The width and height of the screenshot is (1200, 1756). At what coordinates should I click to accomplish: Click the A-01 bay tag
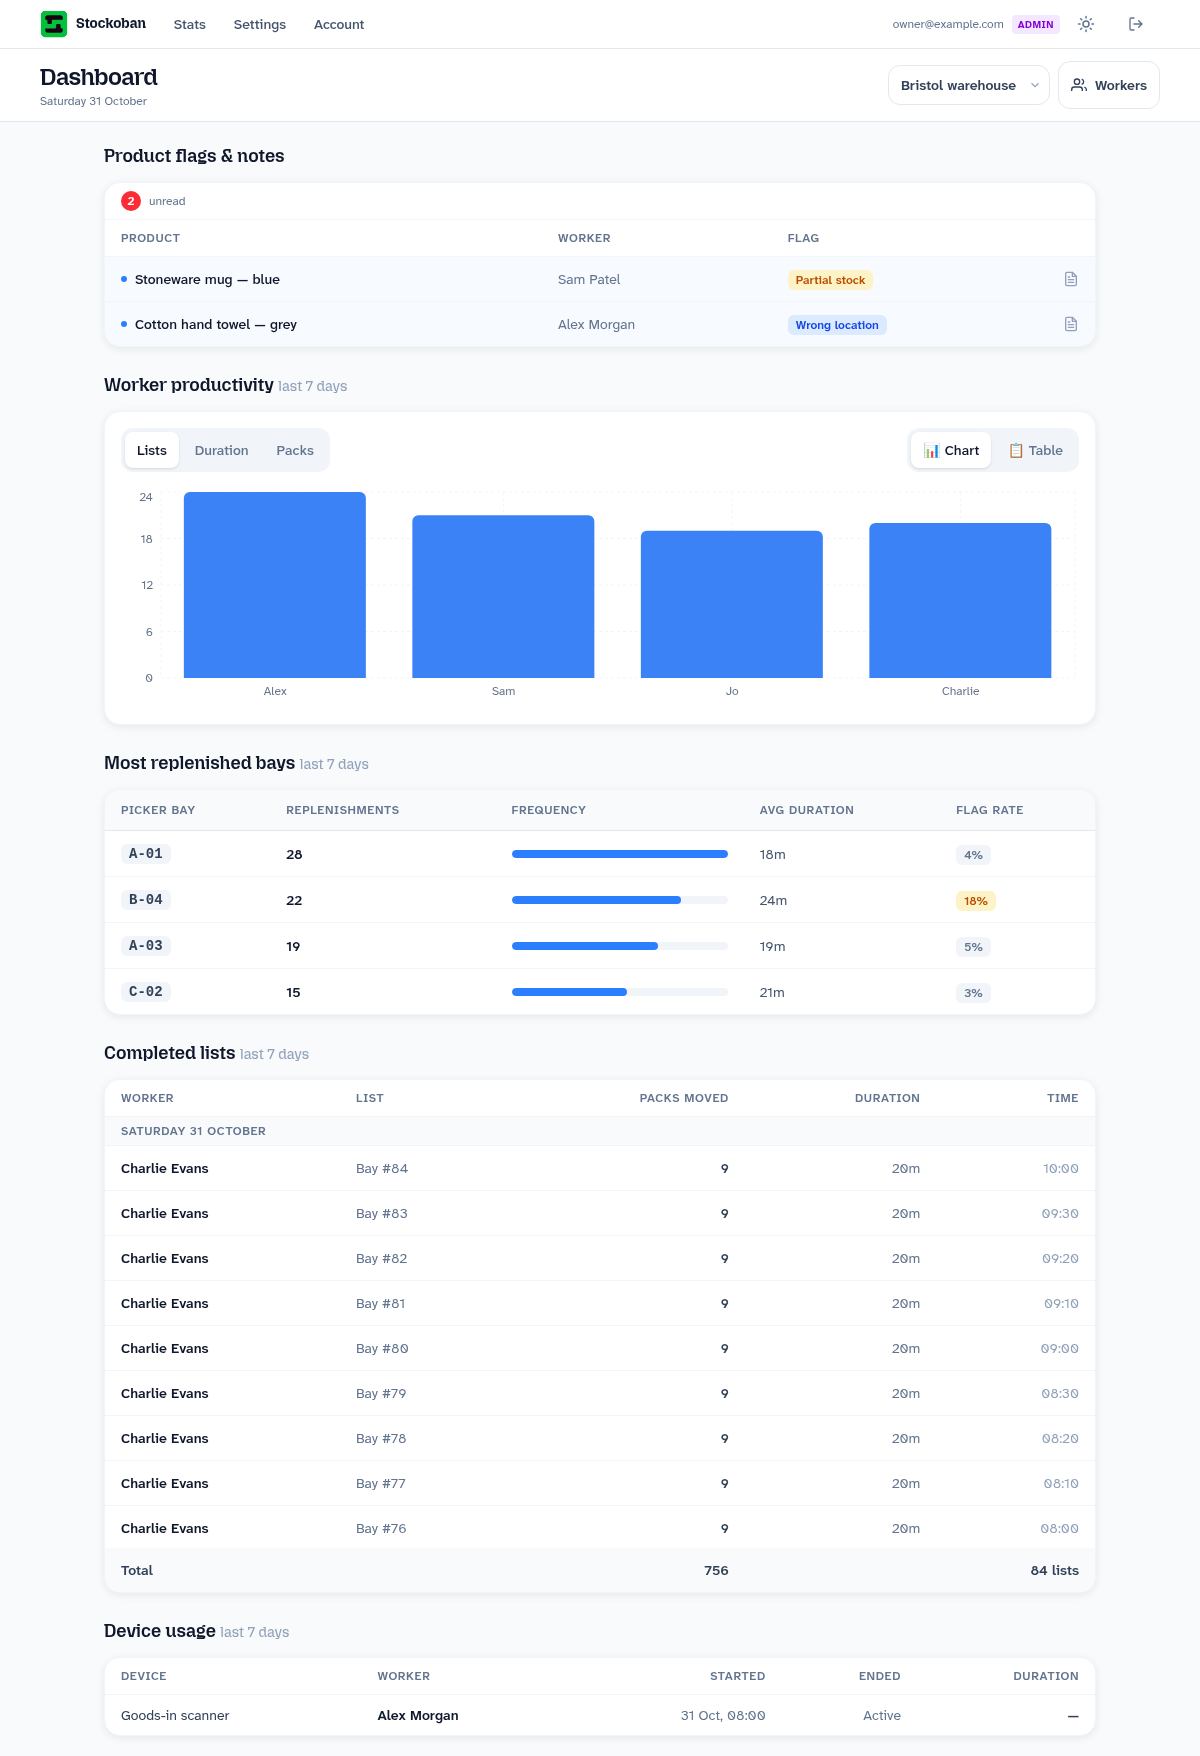pos(146,853)
